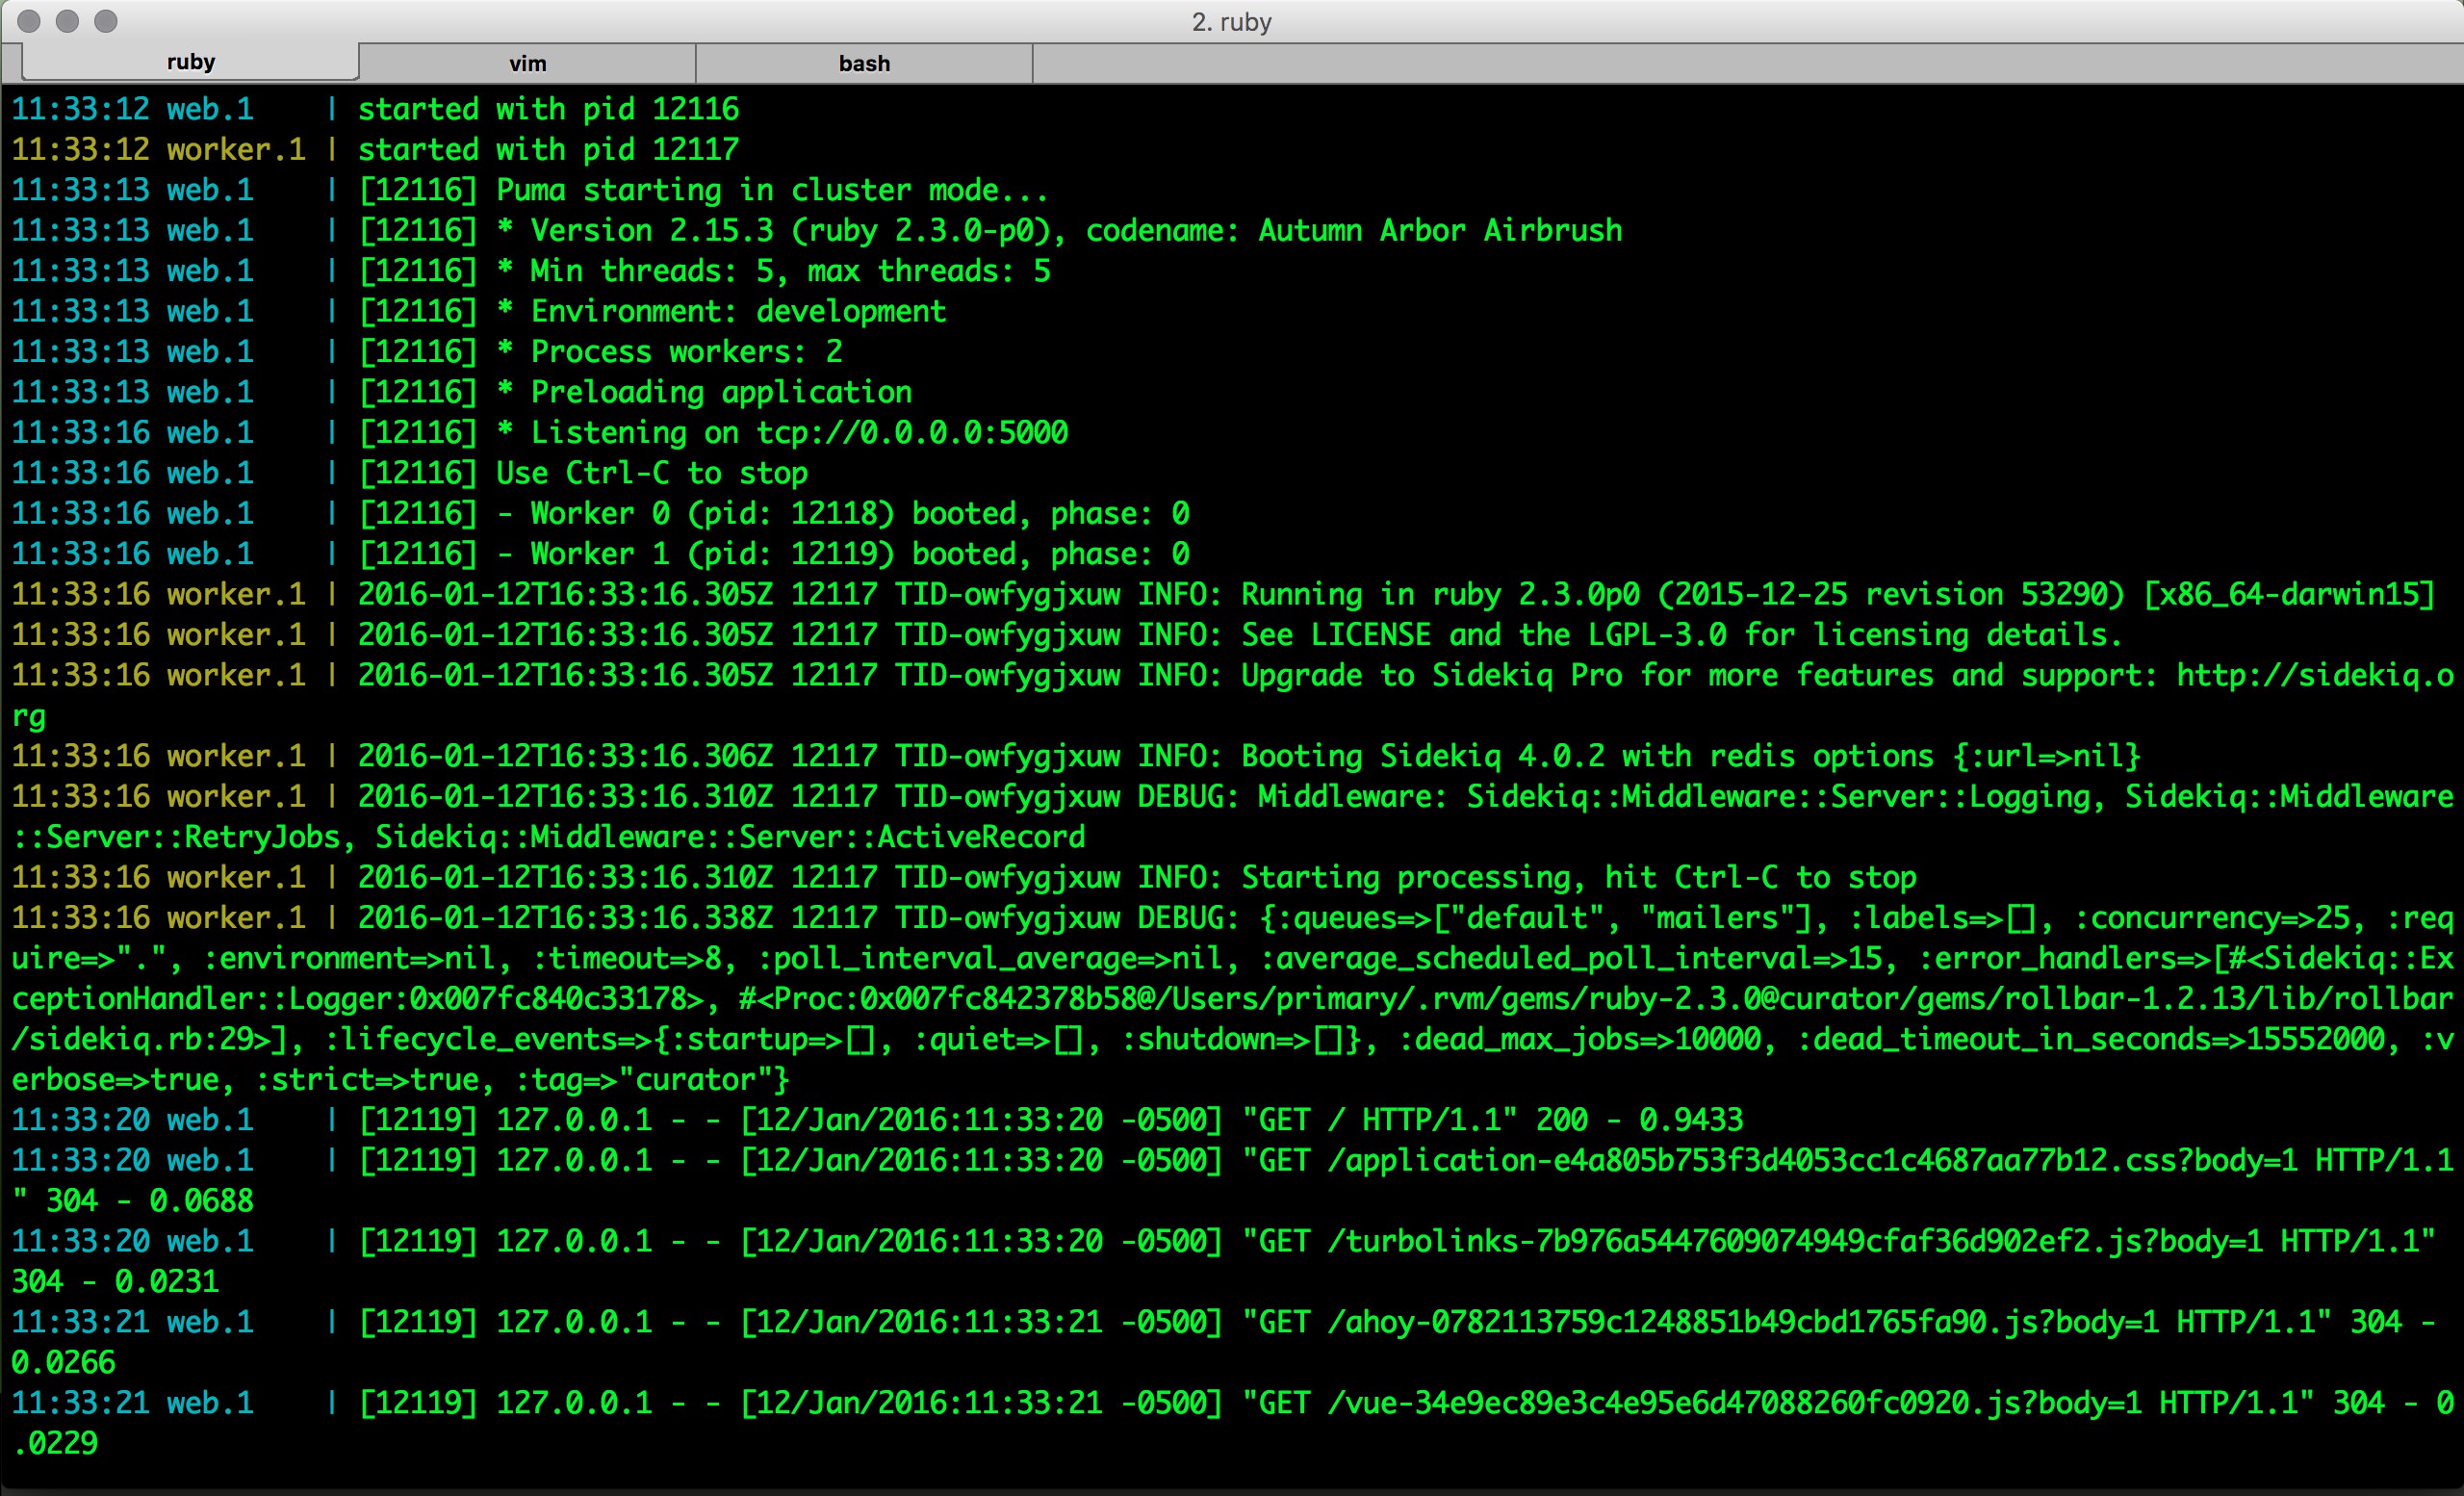Click 'Min threads: 5, max threads: 5' text

(x=790, y=270)
